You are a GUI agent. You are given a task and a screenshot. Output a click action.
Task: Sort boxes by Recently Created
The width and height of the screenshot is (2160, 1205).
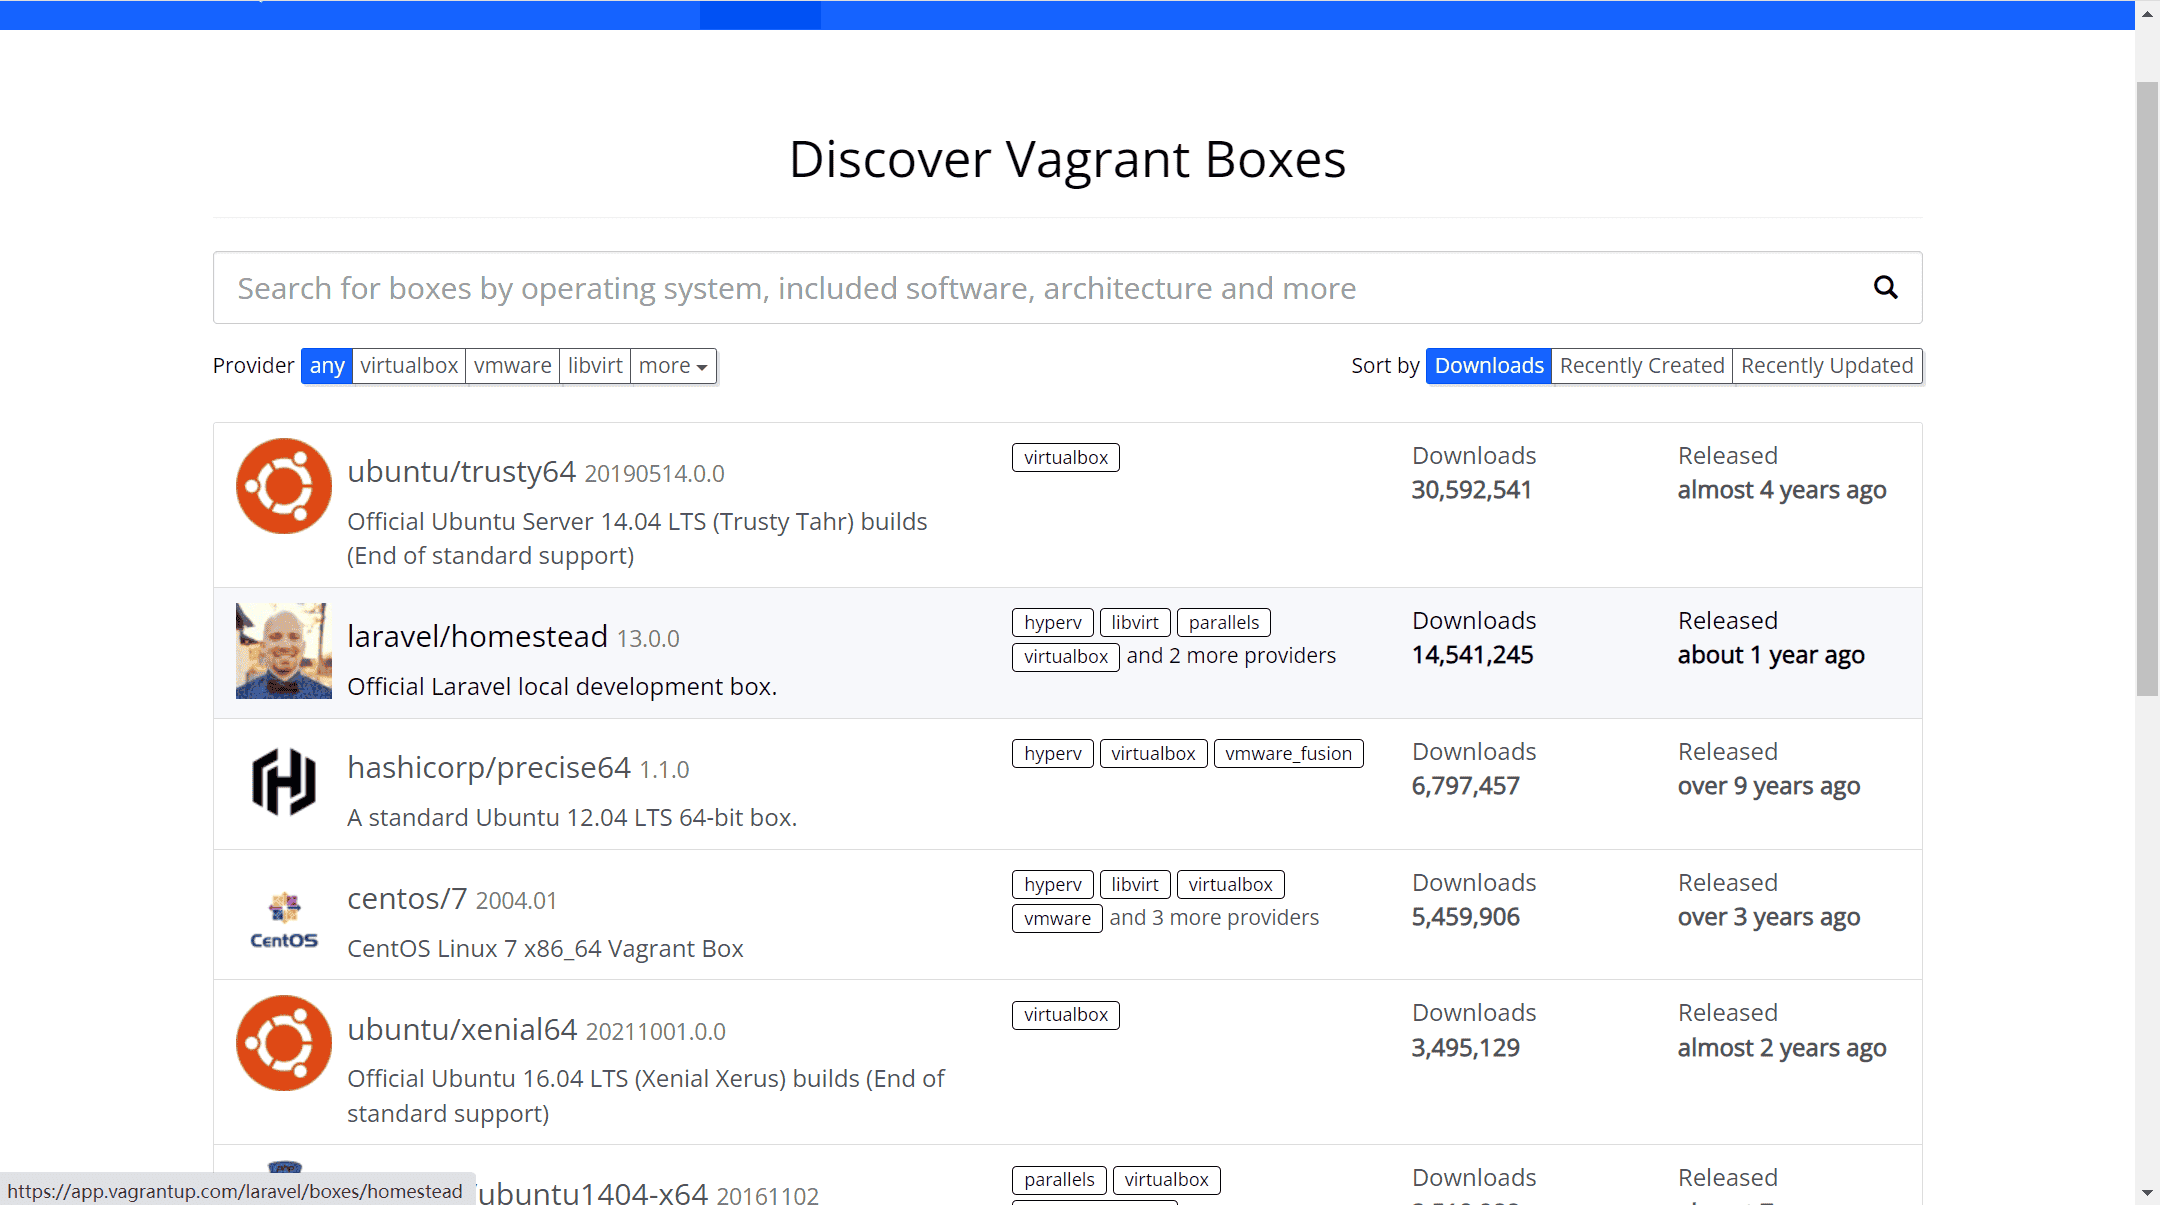[1642, 366]
